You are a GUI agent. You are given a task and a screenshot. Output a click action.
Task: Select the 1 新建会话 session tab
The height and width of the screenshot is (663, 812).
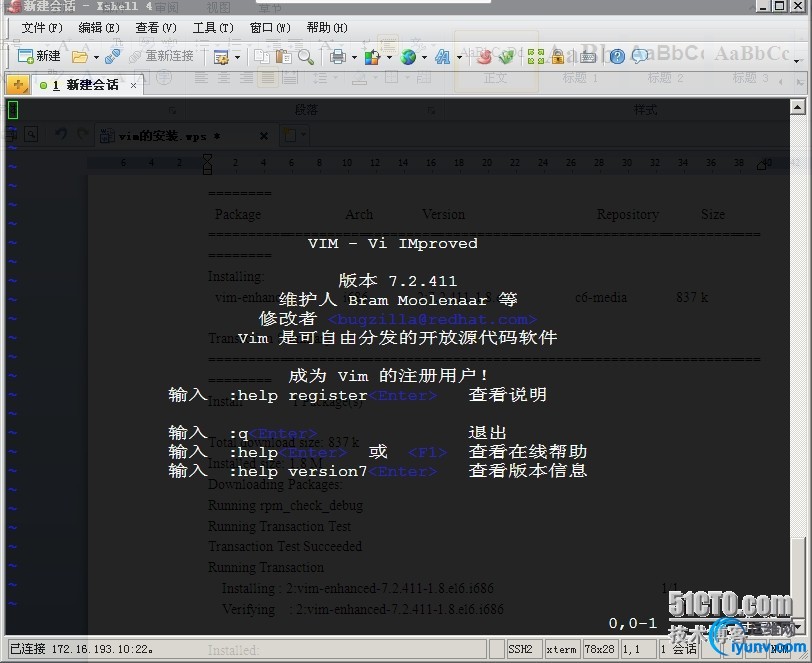[x=86, y=85]
